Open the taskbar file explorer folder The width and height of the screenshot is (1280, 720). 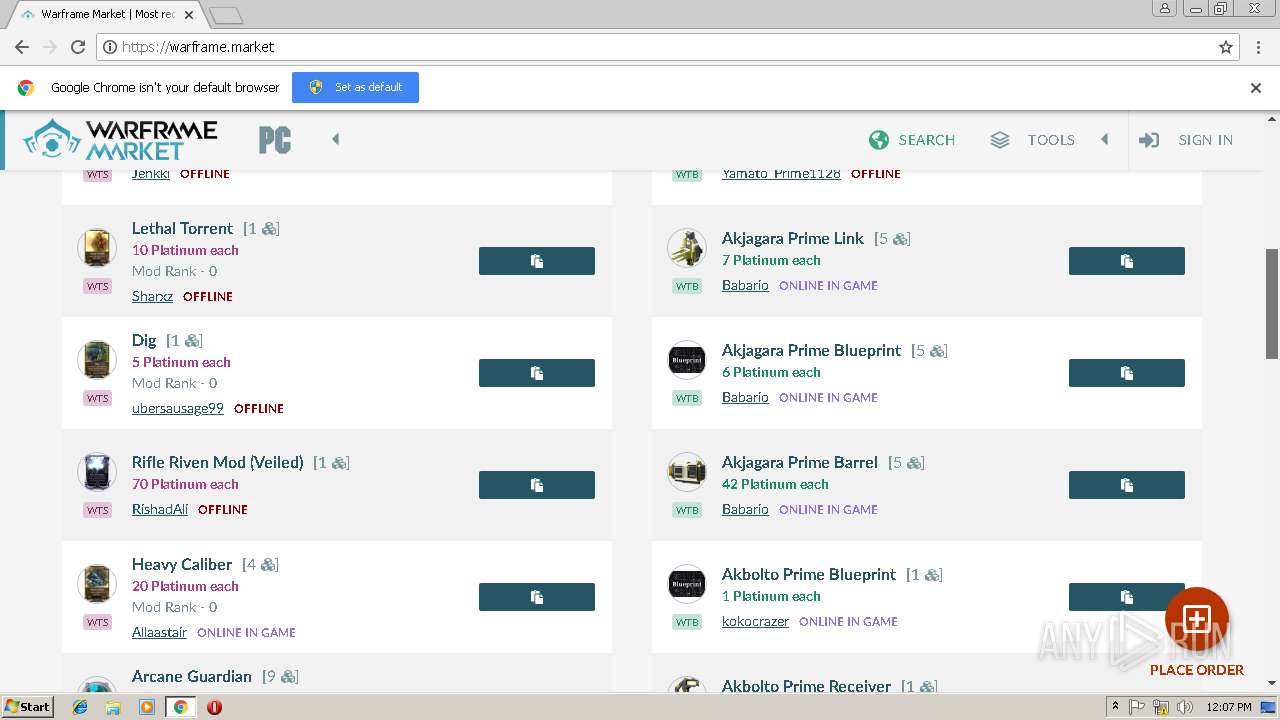coord(113,707)
